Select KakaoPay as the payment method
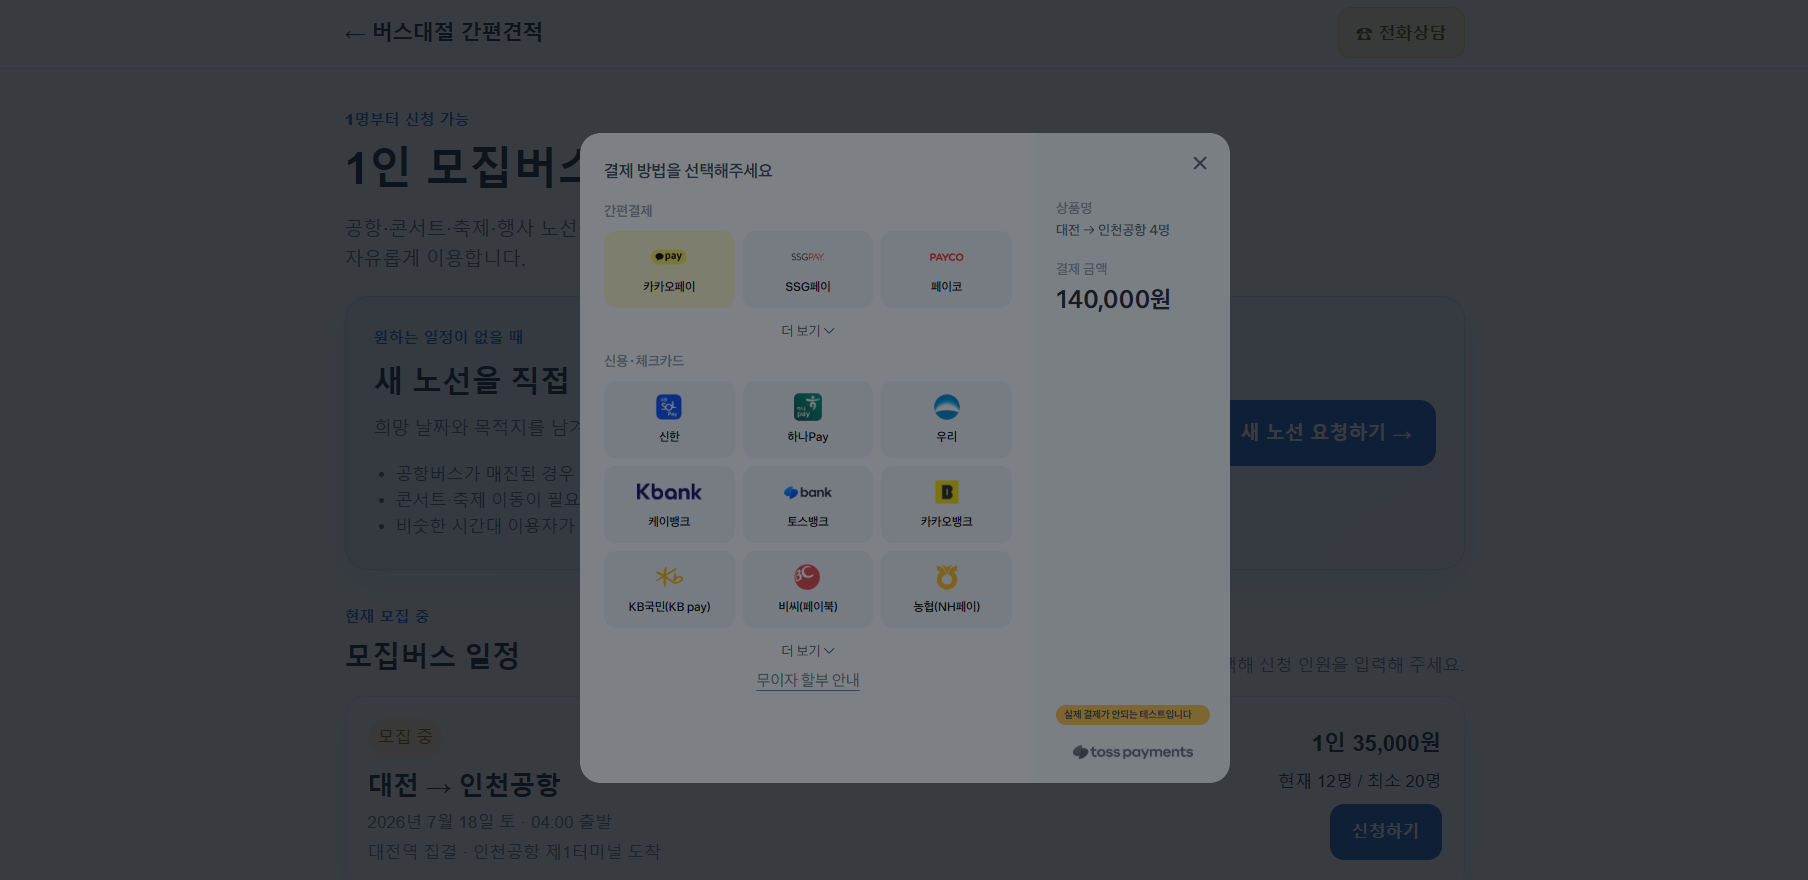The width and height of the screenshot is (1808, 880). click(669, 269)
